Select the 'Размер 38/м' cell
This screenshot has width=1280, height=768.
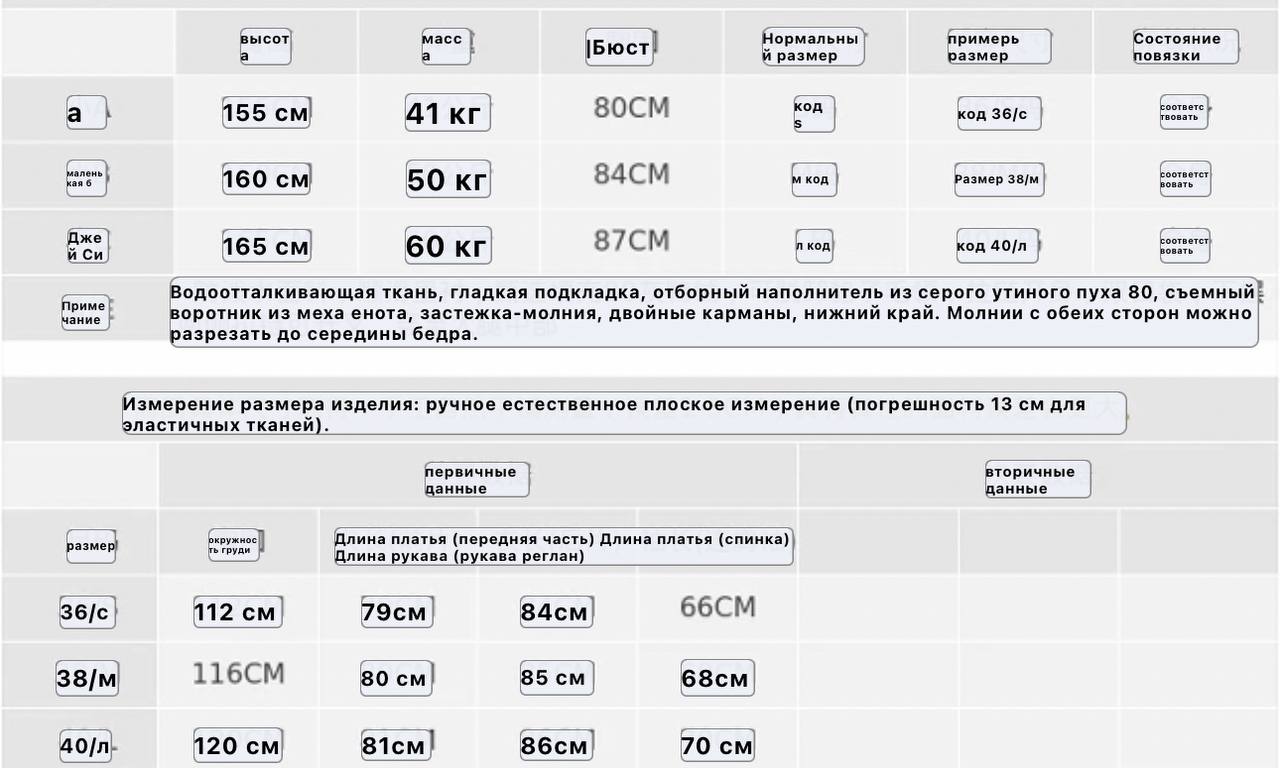[x=999, y=180]
